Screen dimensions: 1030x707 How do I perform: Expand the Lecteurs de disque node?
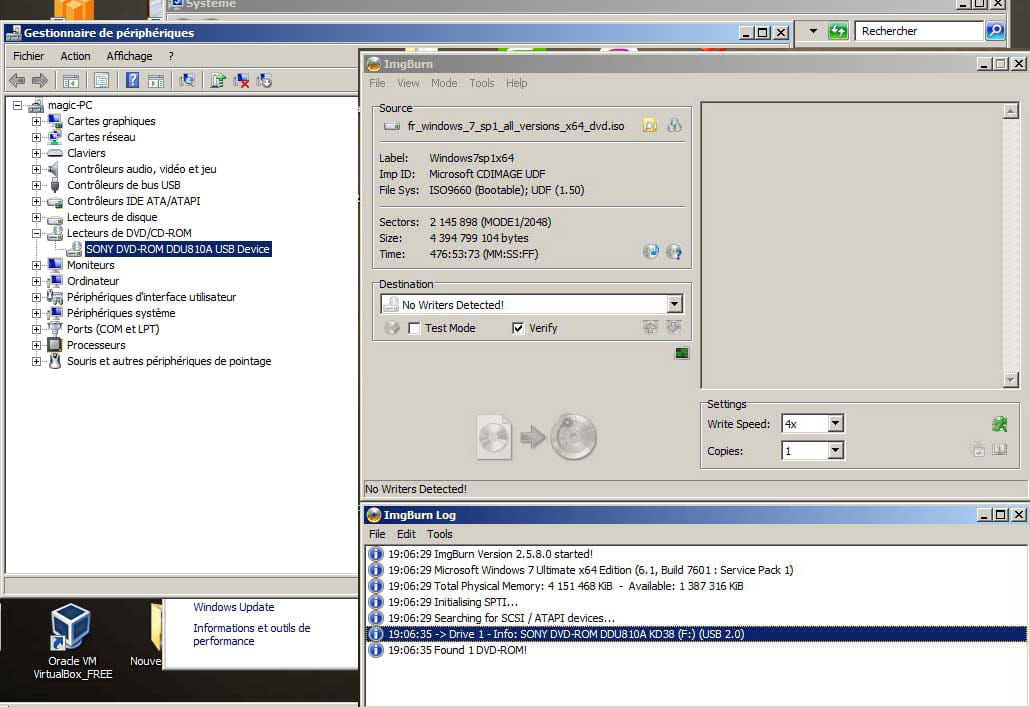point(37,217)
